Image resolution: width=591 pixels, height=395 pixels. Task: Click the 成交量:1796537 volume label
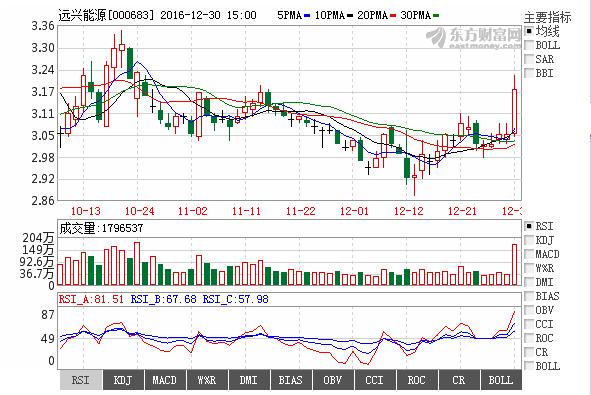pyautogui.click(x=101, y=228)
